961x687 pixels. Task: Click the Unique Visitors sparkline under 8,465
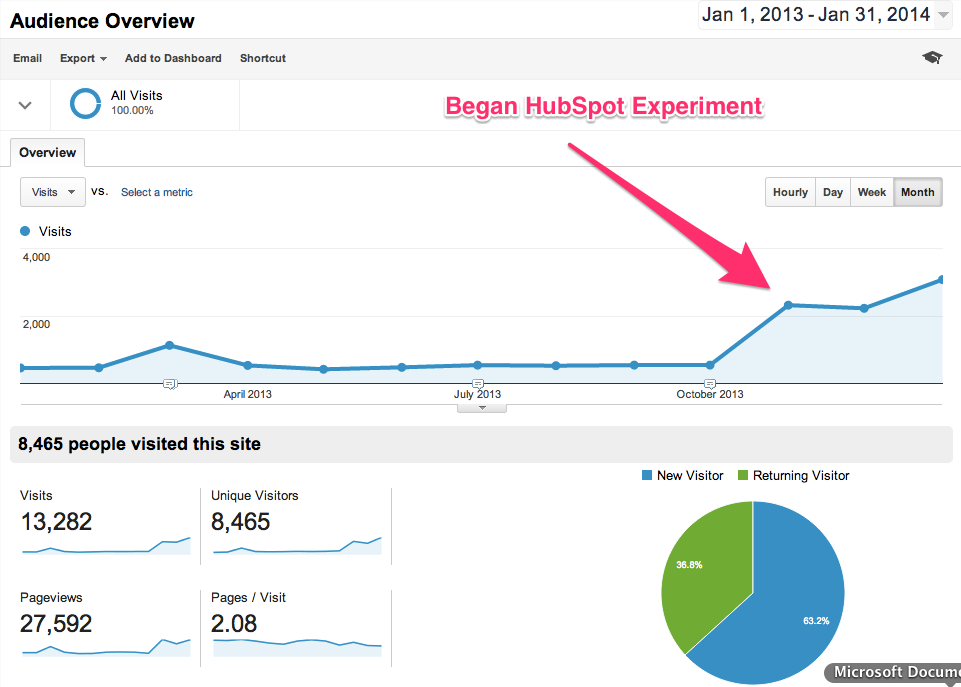click(297, 546)
